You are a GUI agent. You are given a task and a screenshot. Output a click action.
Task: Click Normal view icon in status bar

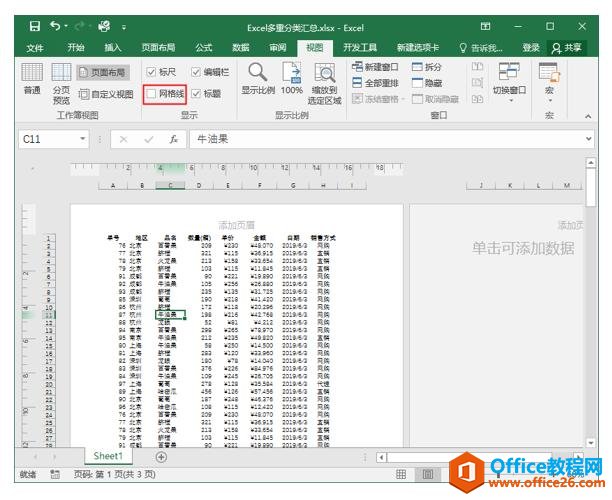click(x=401, y=474)
